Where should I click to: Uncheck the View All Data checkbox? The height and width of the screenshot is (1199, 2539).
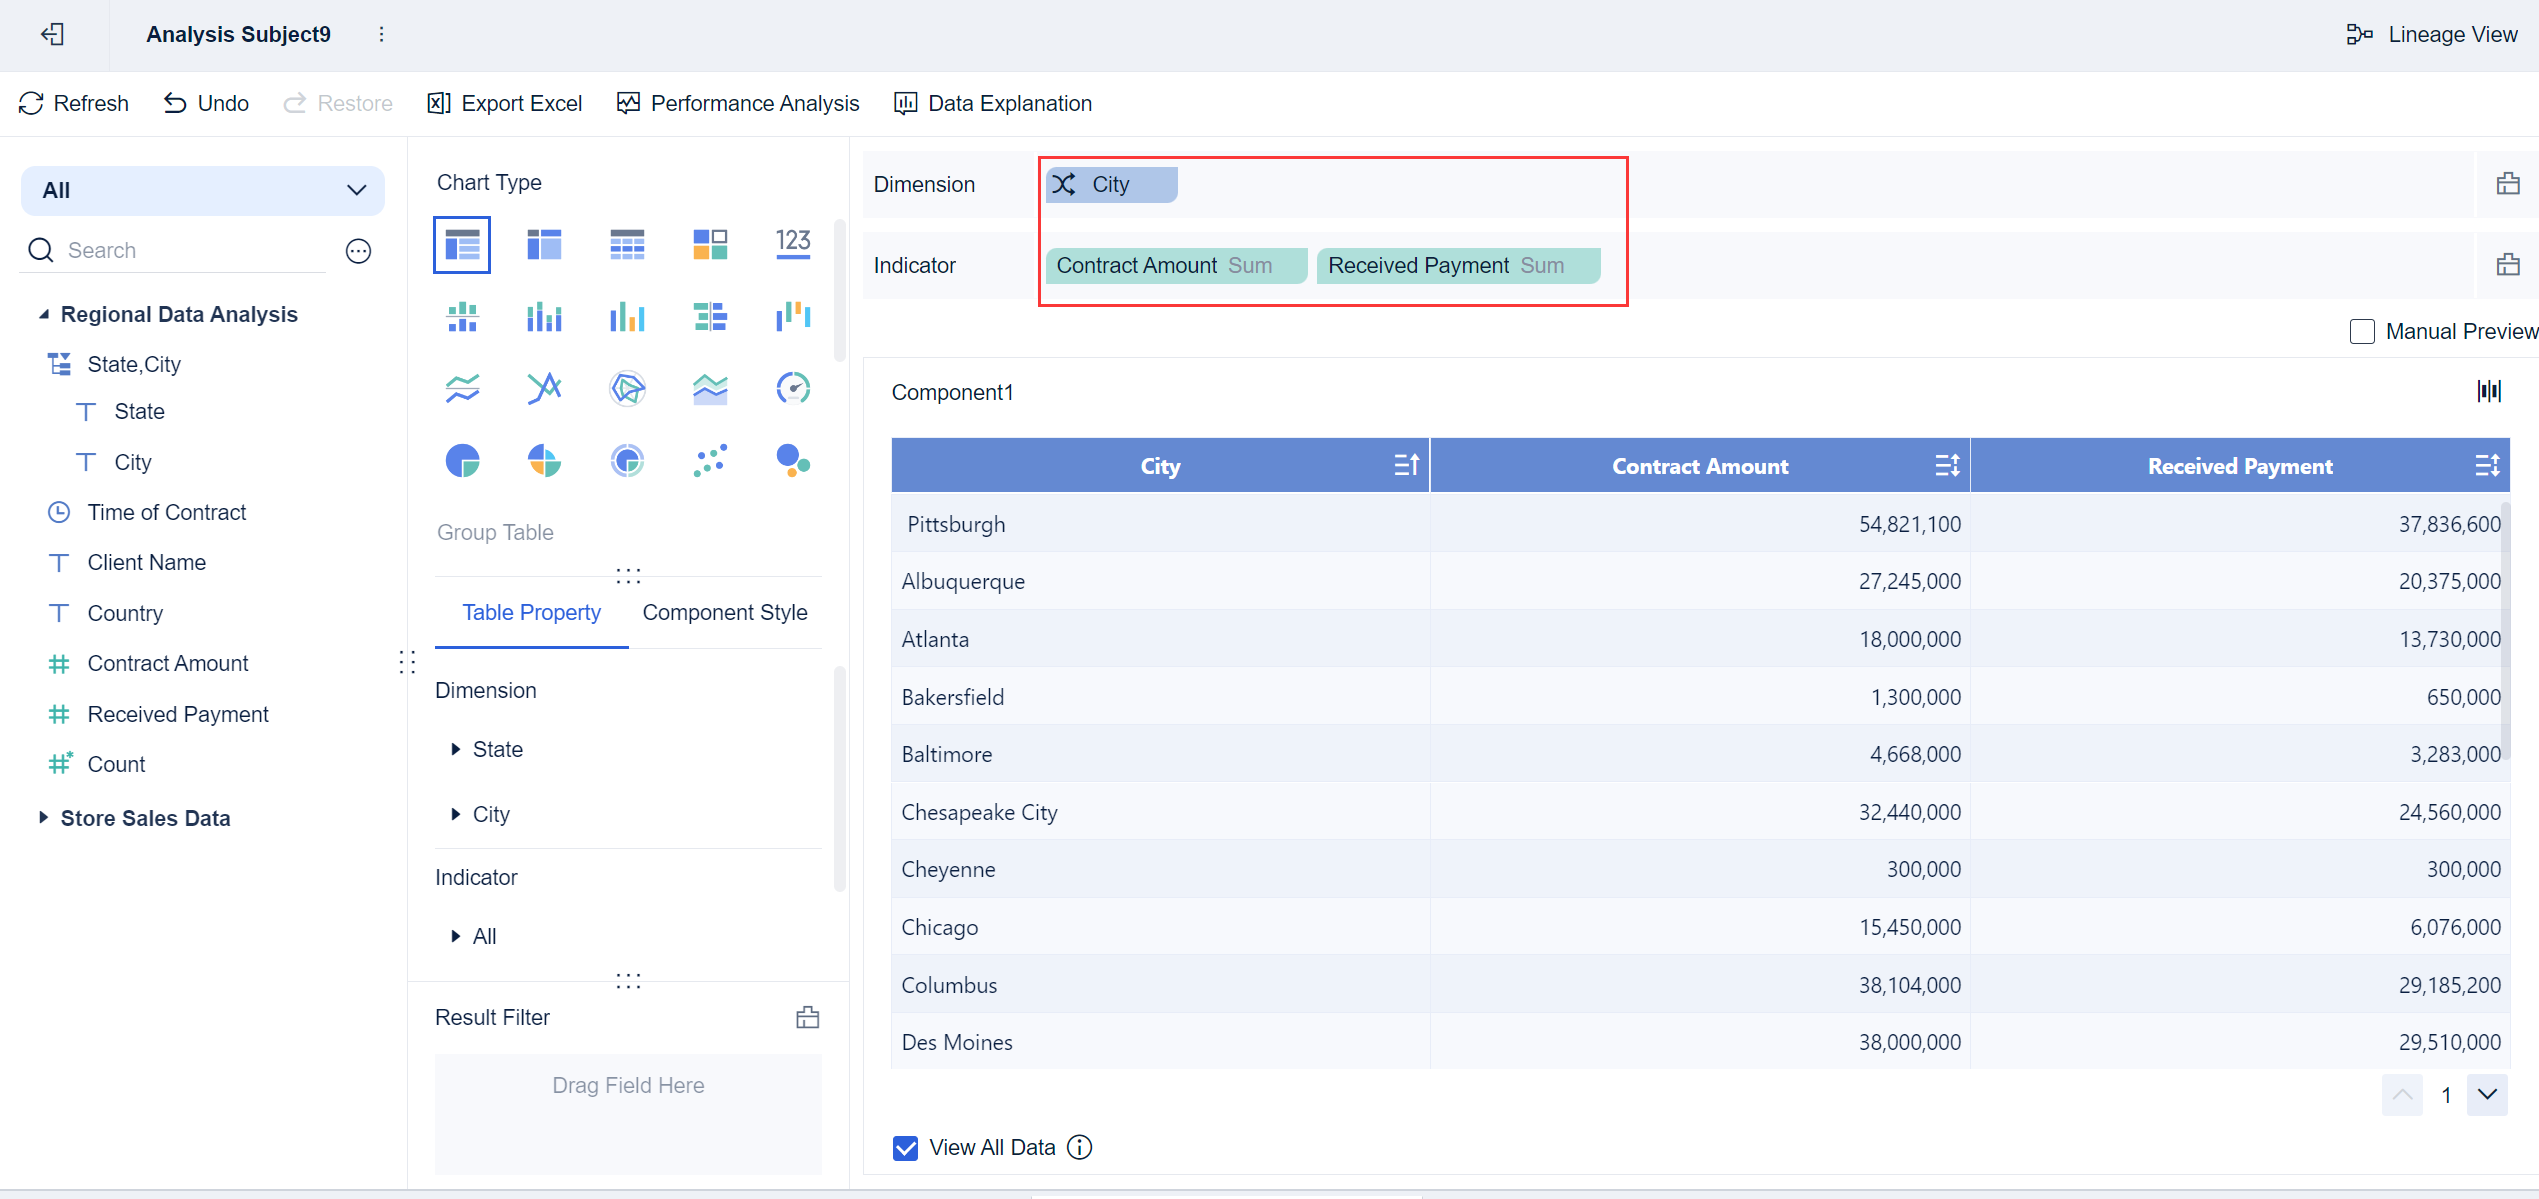tap(906, 1148)
